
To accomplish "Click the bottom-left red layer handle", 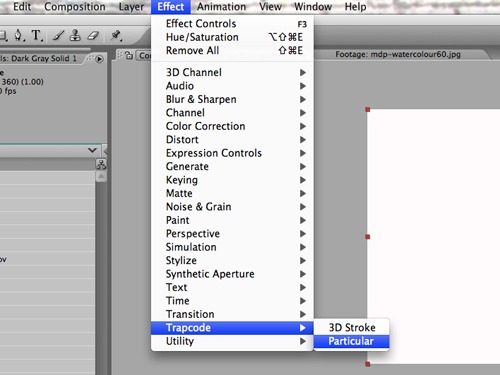I will coord(368,364).
